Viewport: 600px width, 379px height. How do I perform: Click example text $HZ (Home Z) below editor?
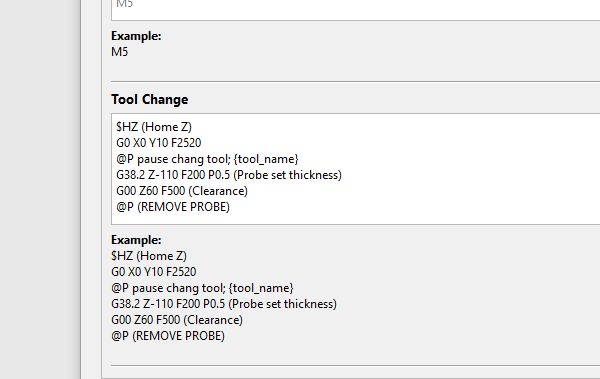[149, 256]
